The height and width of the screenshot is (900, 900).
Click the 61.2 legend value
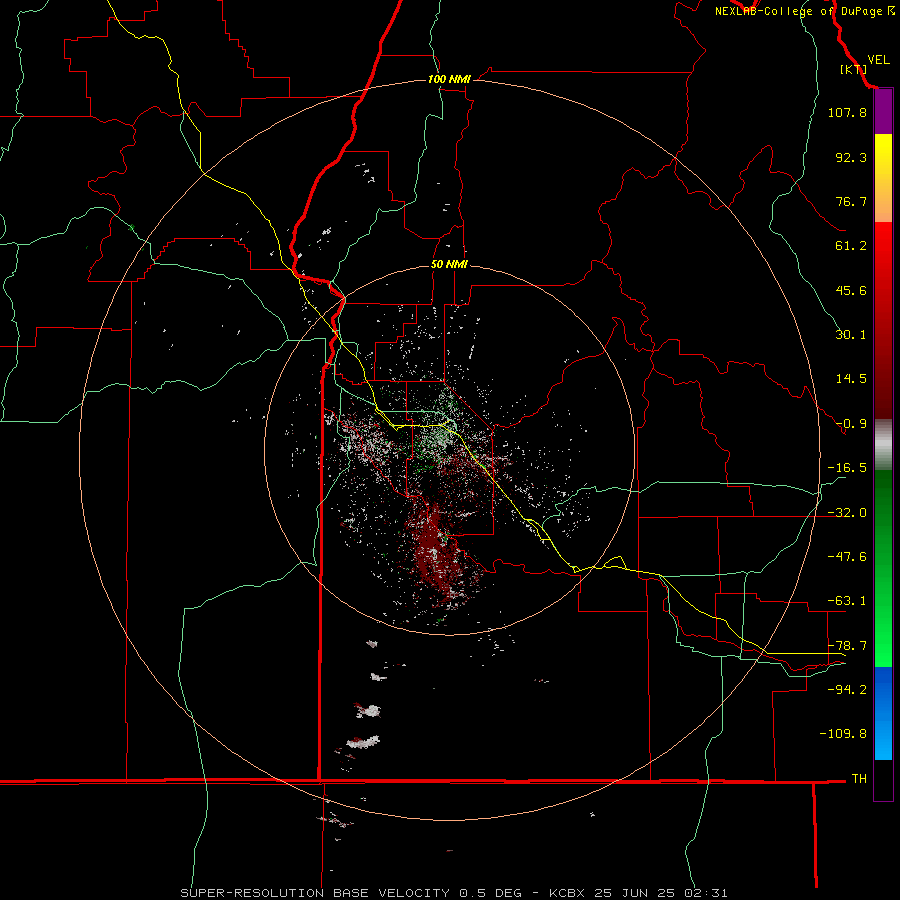[x=851, y=246]
